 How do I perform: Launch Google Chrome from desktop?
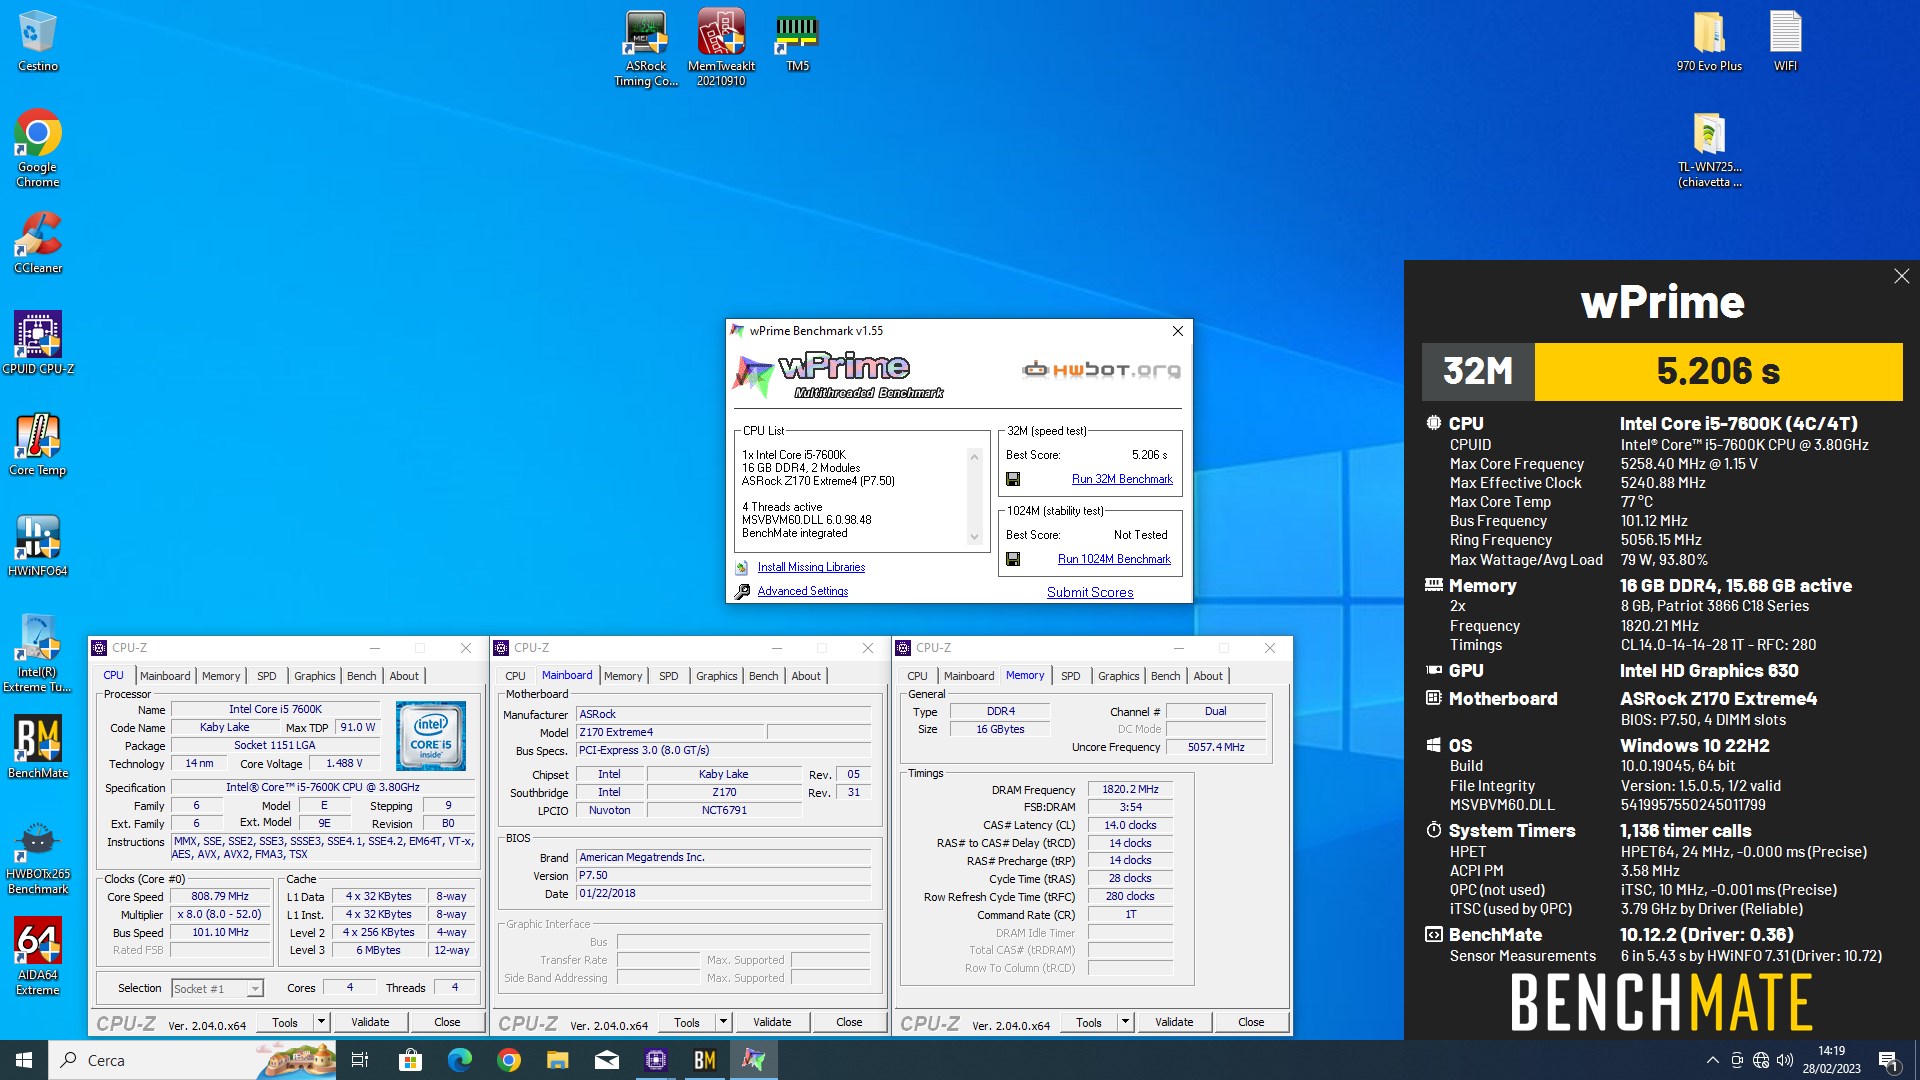click(38, 148)
